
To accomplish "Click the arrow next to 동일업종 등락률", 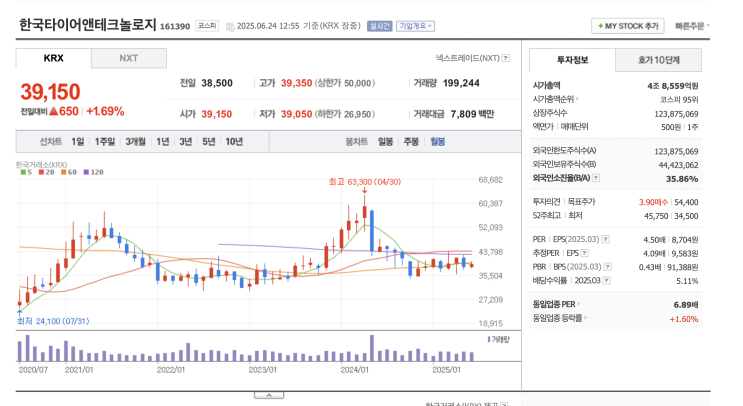I will 585,318.
